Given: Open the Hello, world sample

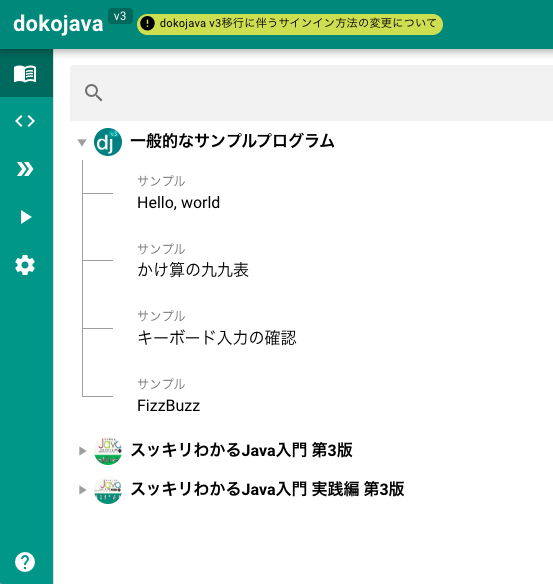Looking at the screenshot, I should click(x=178, y=203).
